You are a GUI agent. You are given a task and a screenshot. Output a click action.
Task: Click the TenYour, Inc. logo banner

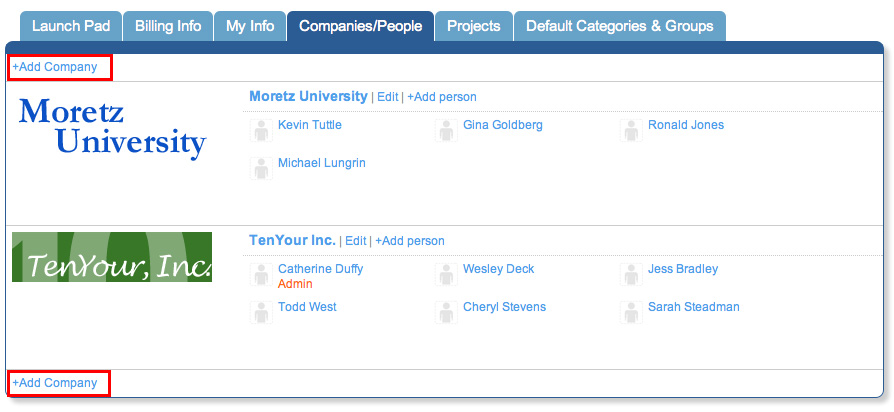click(112, 257)
